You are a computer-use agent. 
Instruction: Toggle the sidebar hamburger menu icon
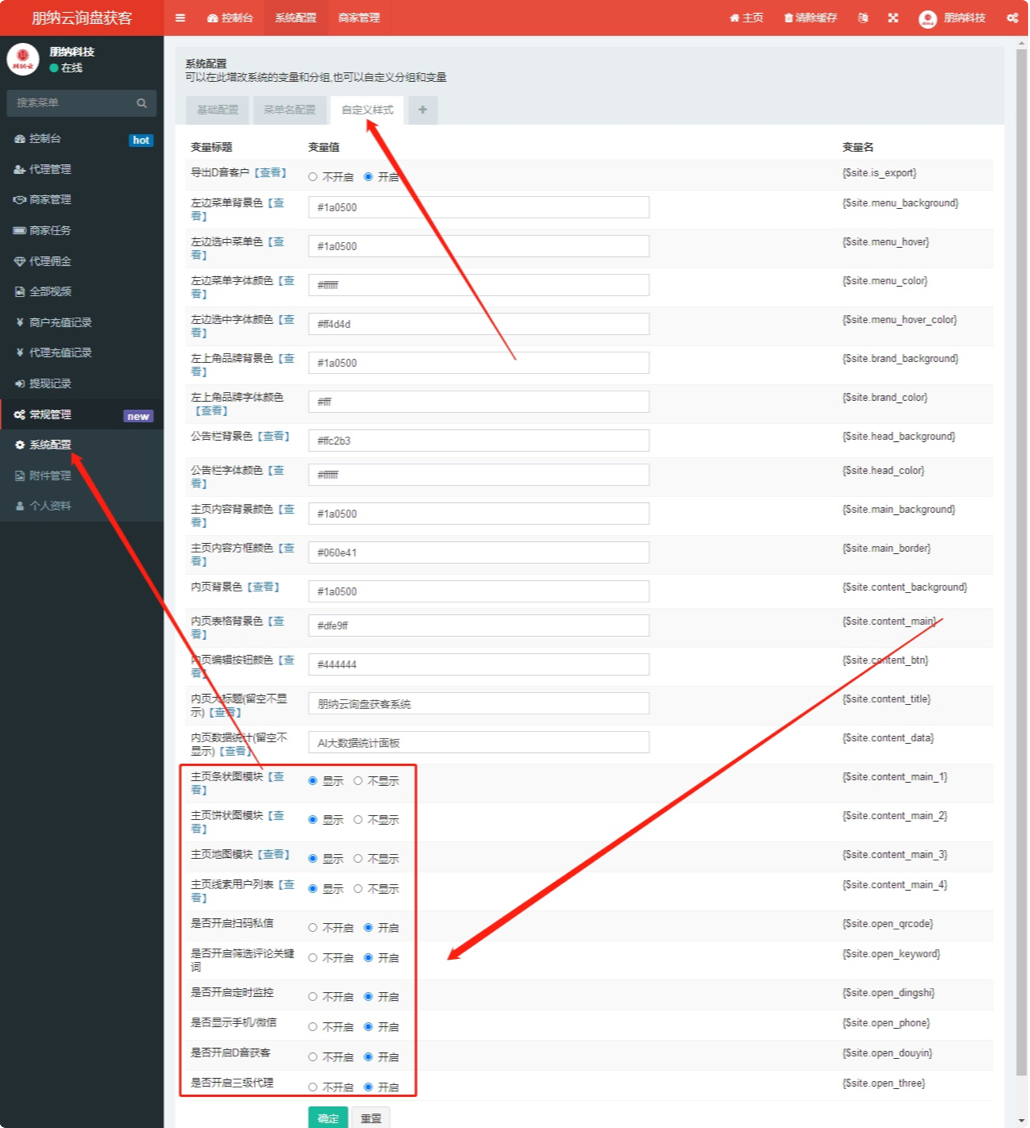(180, 18)
